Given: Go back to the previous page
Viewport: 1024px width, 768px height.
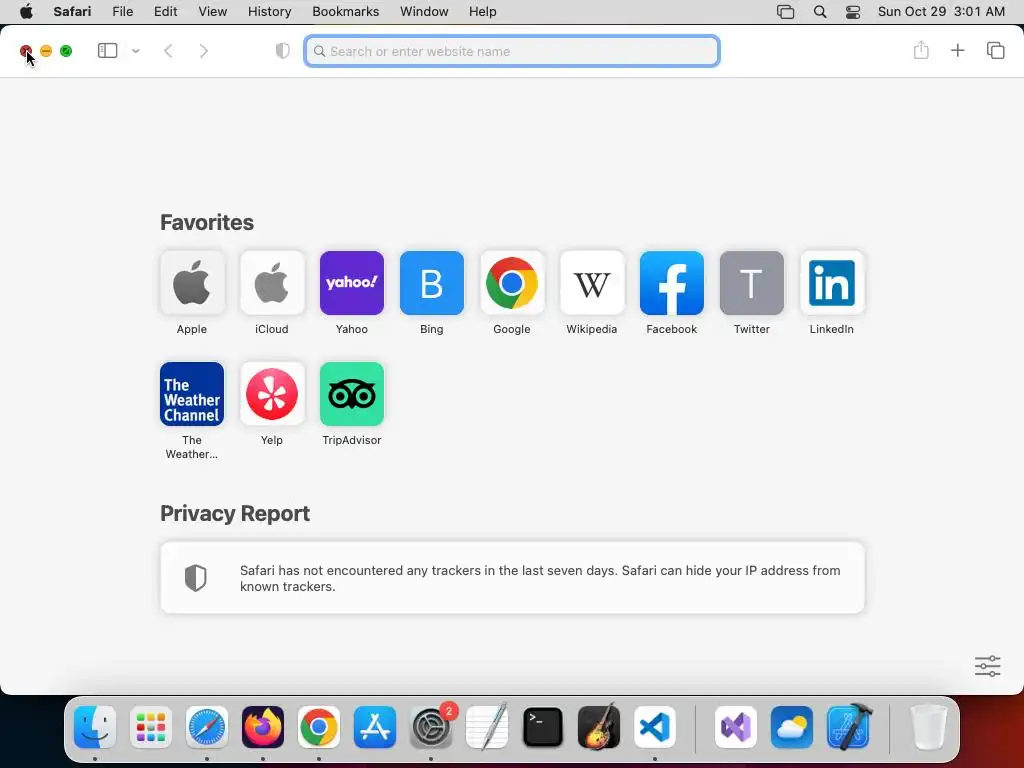Looking at the screenshot, I should (168, 51).
